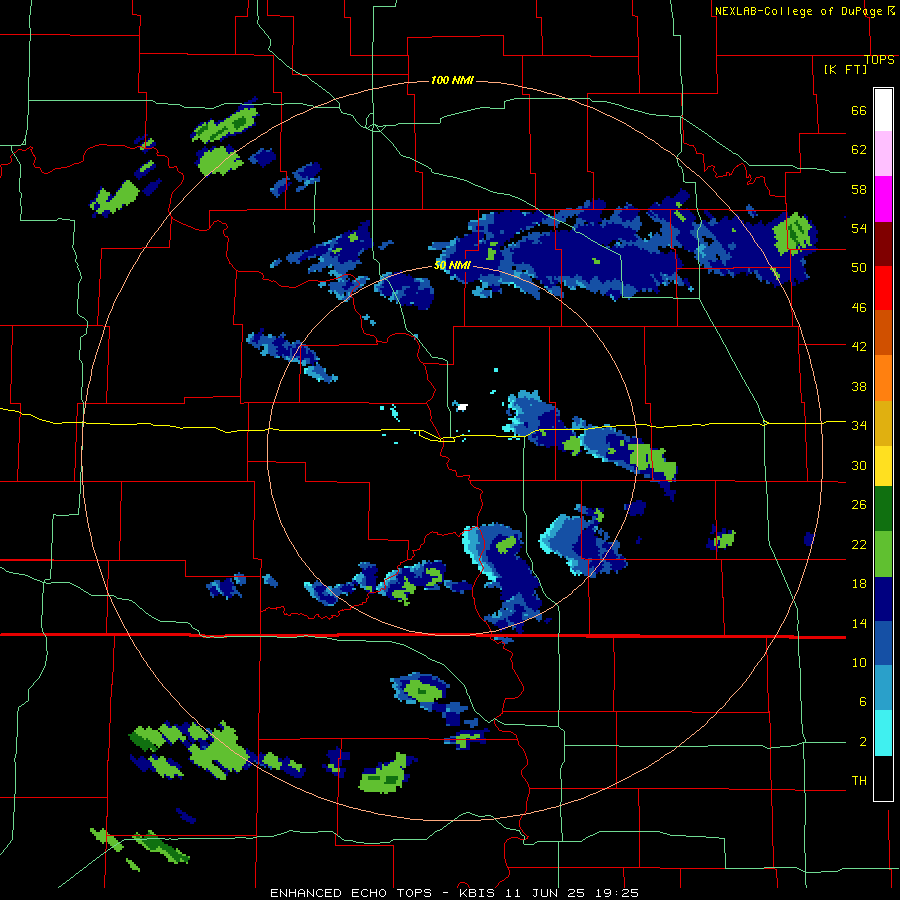Screen dimensions: 900x900
Task: Select the light green legend swatch
Action: point(883,554)
